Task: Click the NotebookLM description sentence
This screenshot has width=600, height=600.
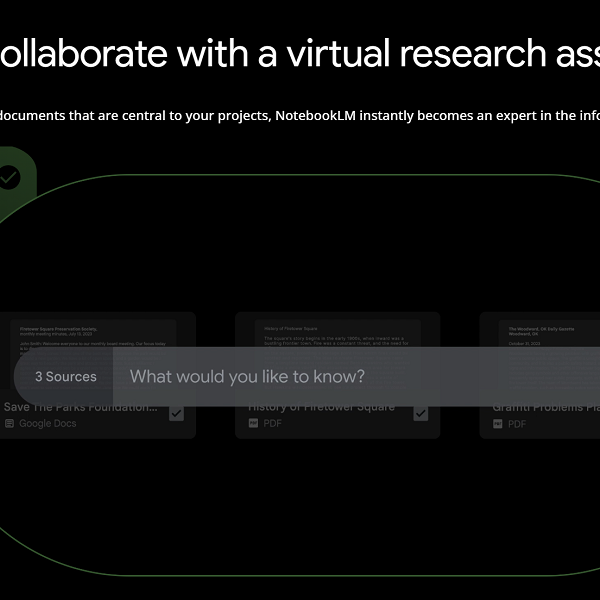Action: pos(300,116)
